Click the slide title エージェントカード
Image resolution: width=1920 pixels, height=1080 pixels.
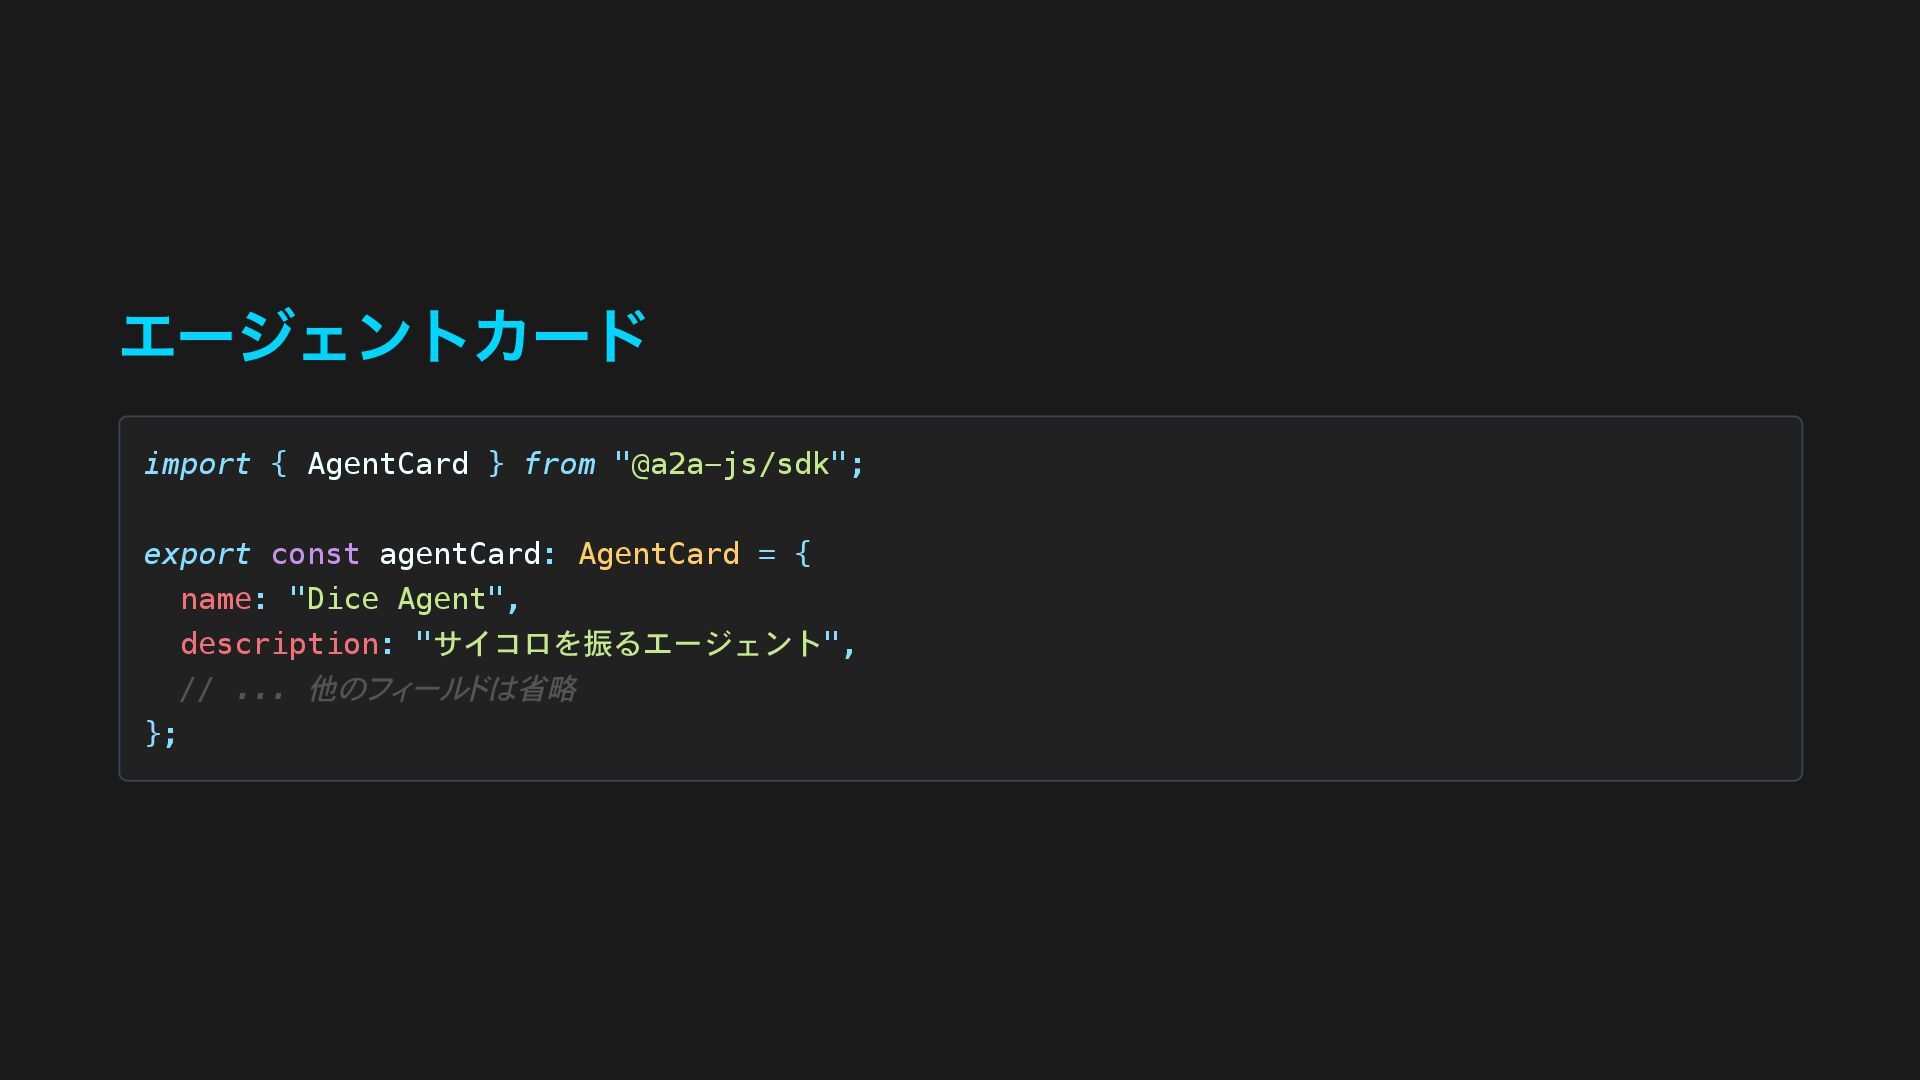pyautogui.click(x=383, y=336)
